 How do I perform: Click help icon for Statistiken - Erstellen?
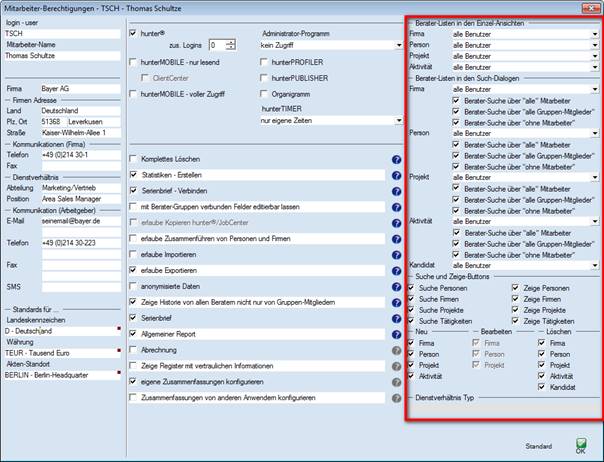(x=396, y=174)
